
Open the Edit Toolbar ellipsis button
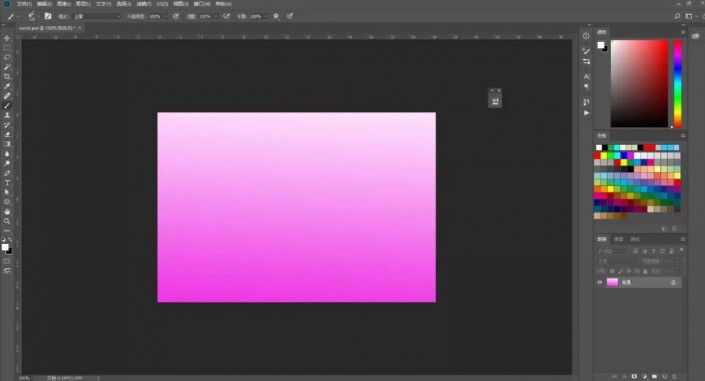(7, 231)
